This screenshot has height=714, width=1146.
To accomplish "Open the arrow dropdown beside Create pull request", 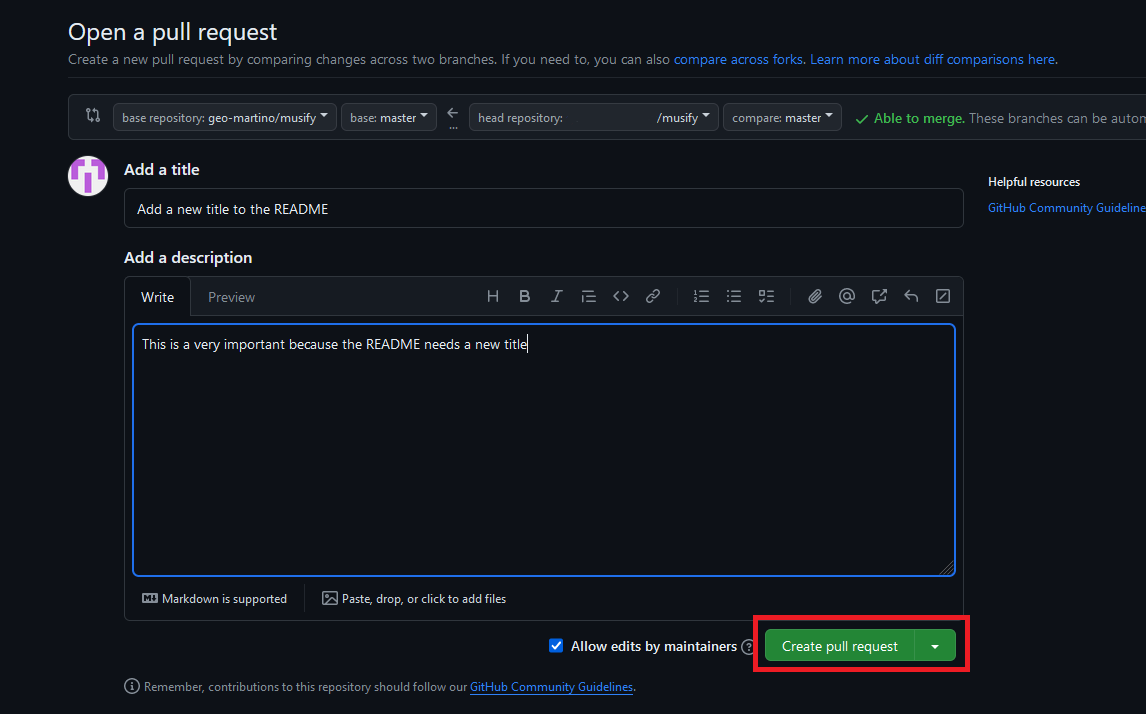I will pyautogui.click(x=935, y=646).
